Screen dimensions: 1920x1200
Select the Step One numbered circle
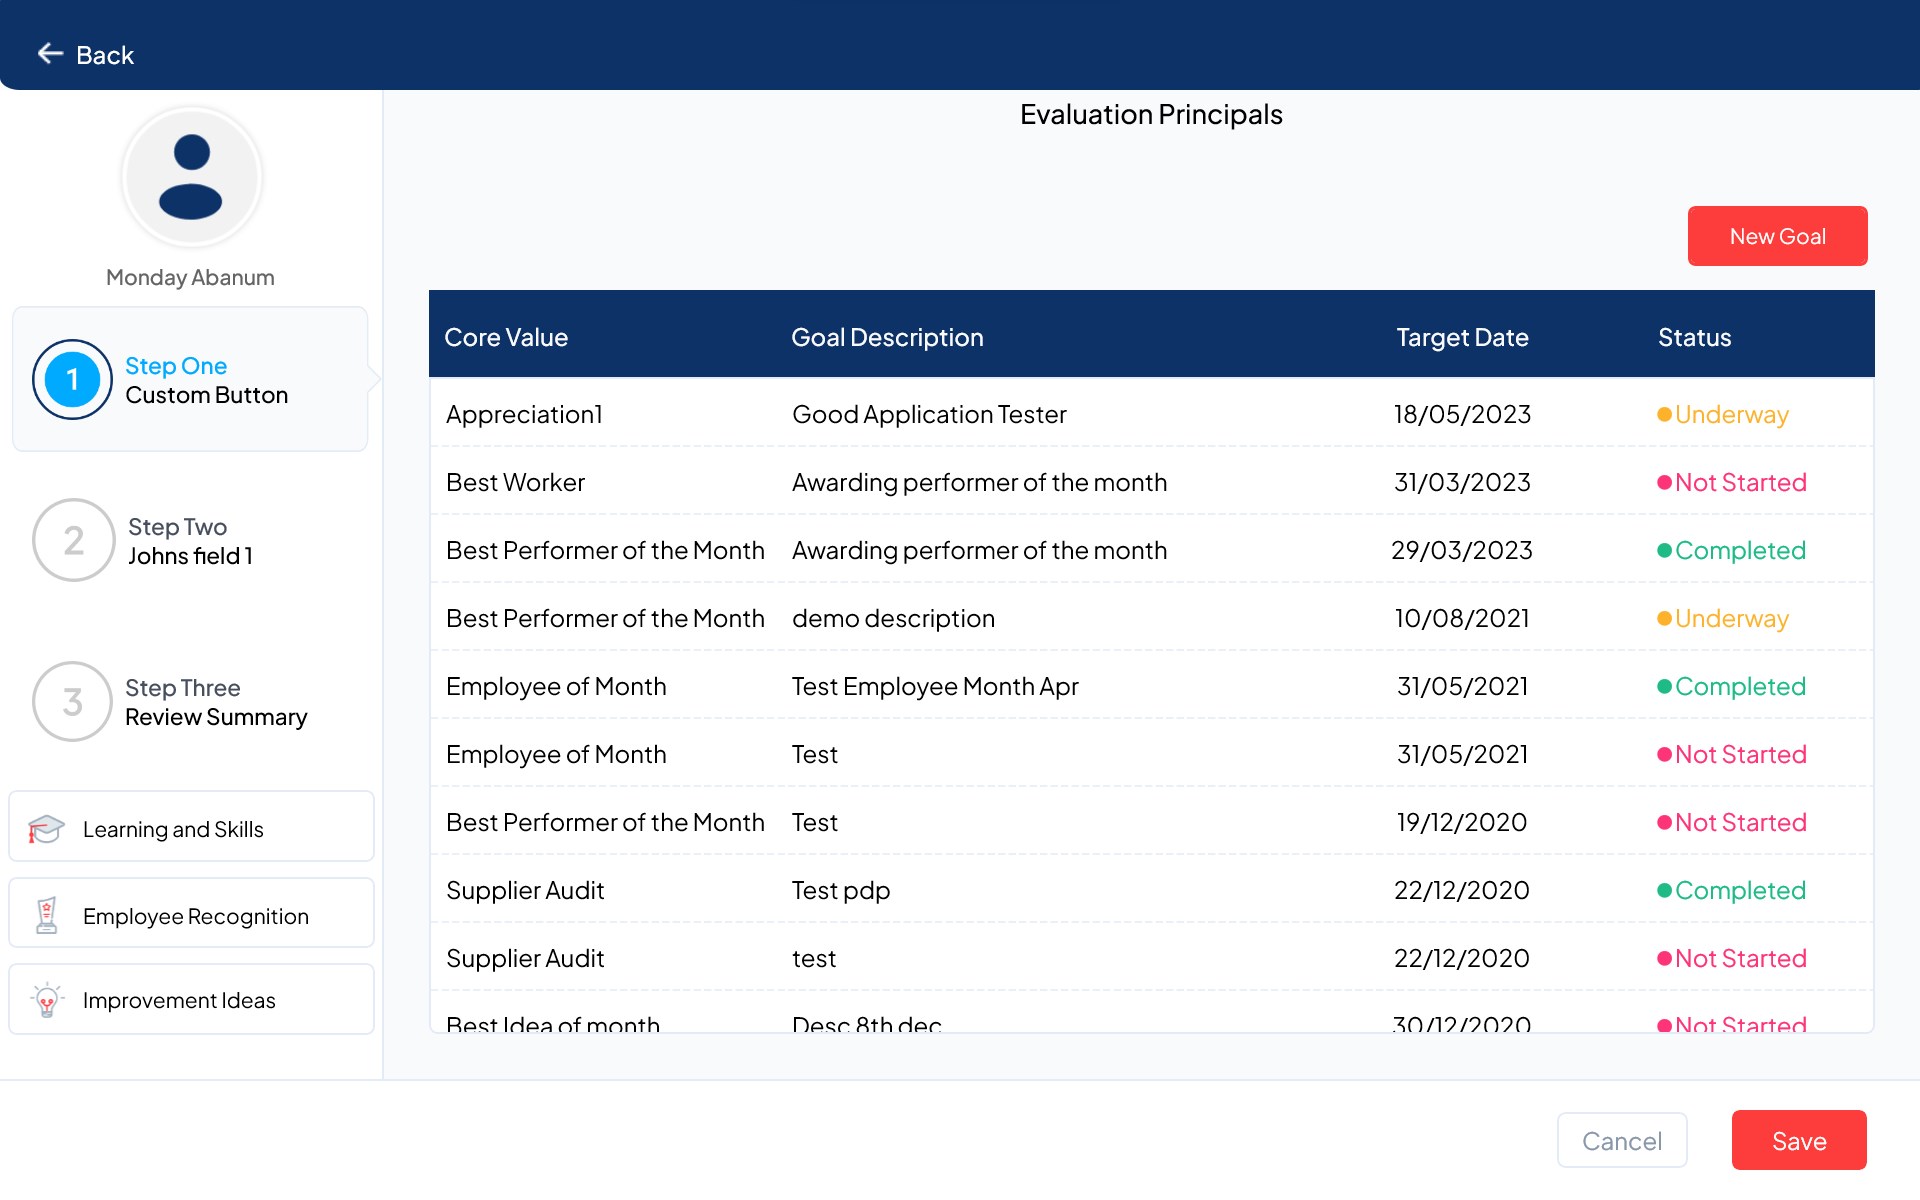(x=72, y=380)
